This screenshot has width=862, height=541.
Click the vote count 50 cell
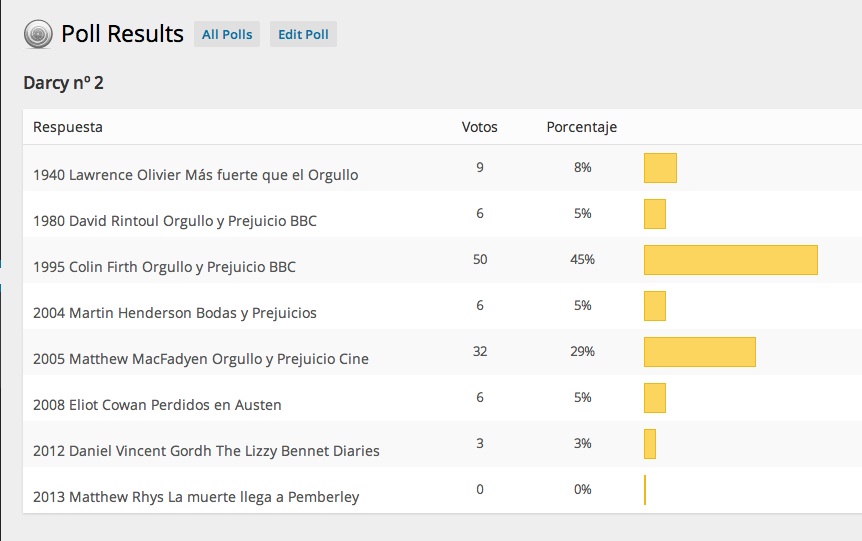[480, 259]
